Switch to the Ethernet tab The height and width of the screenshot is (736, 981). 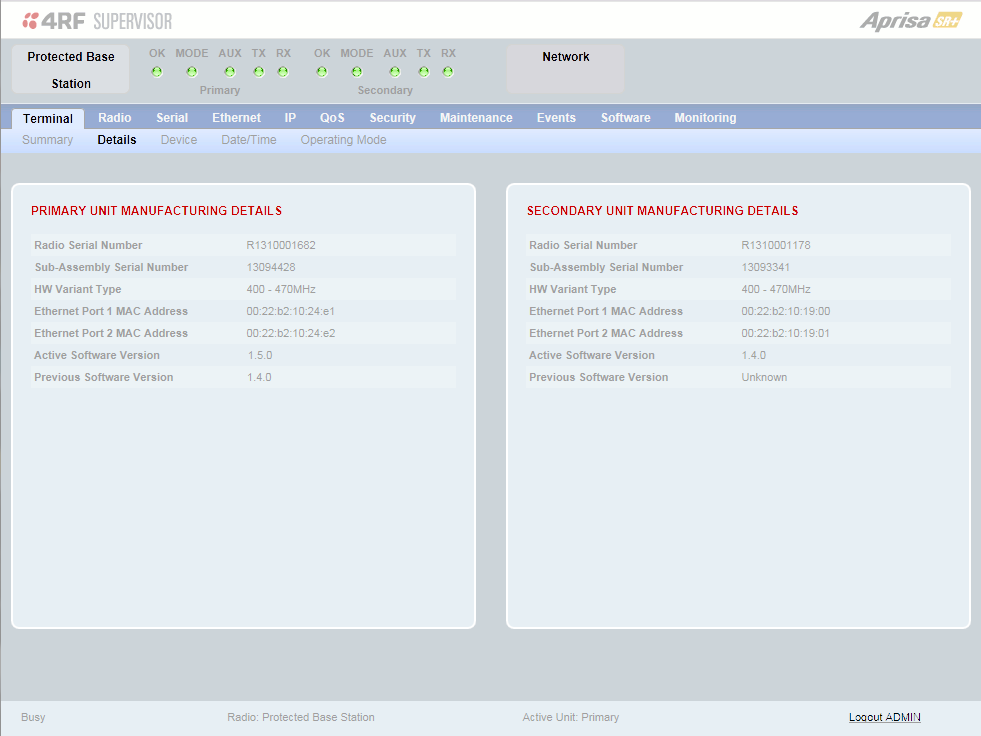(236, 118)
